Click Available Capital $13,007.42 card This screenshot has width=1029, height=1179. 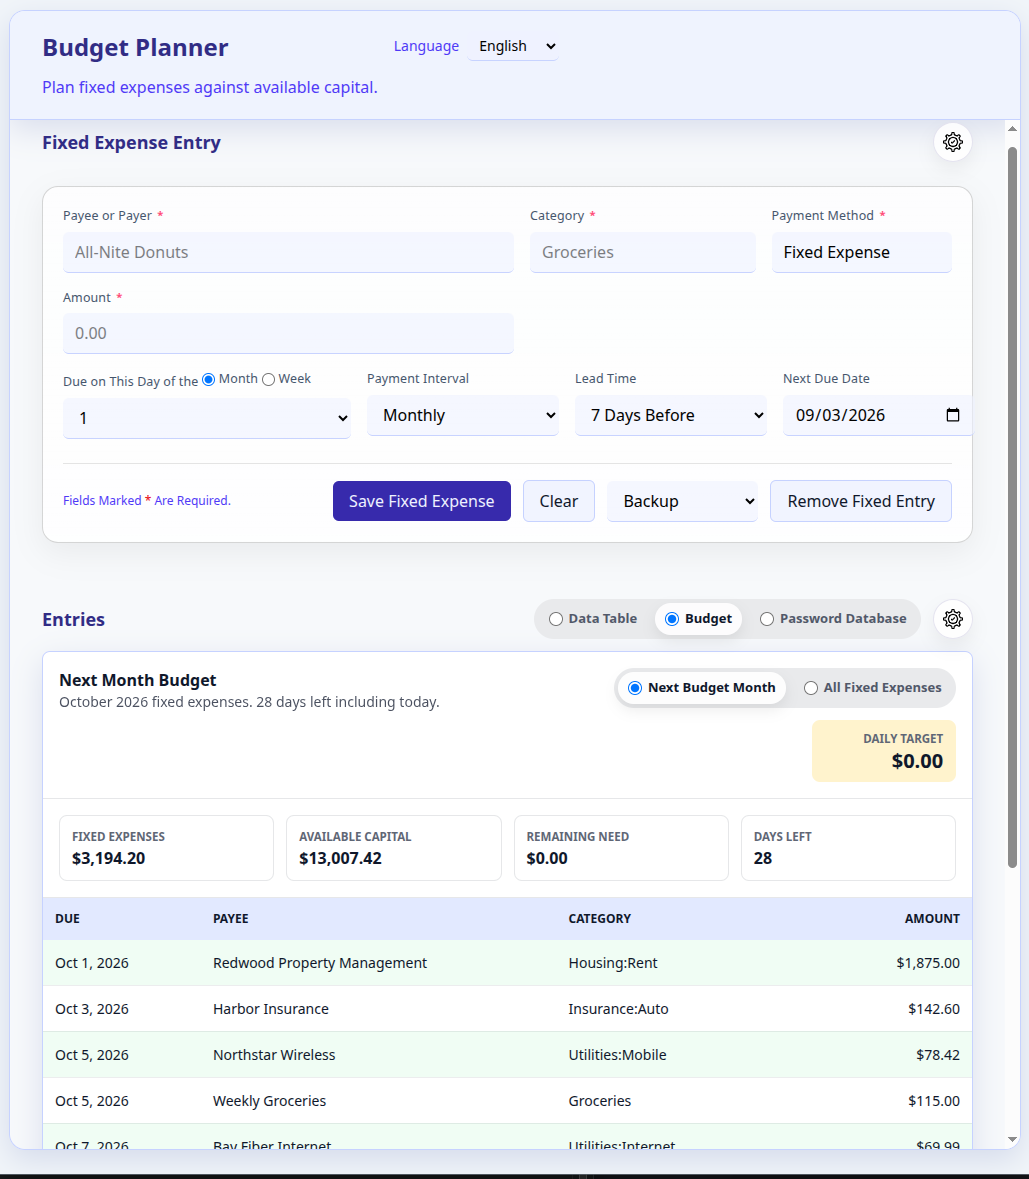[394, 848]
